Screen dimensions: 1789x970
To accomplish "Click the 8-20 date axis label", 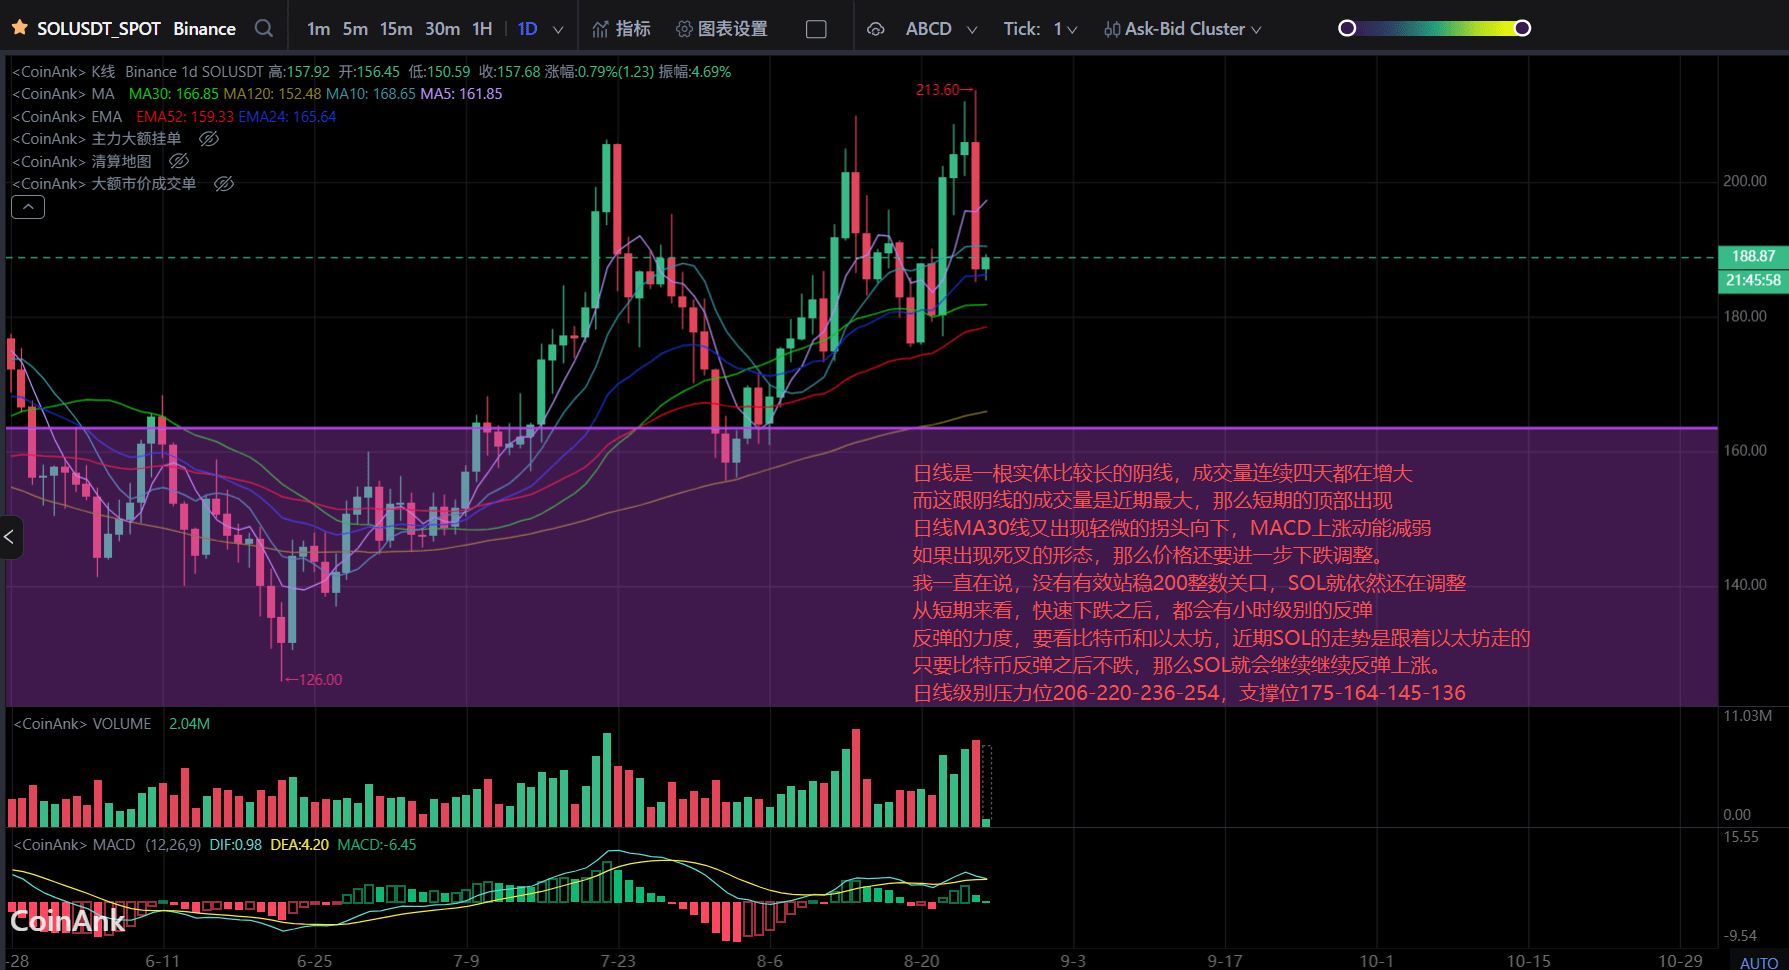I will coord(921,961).
